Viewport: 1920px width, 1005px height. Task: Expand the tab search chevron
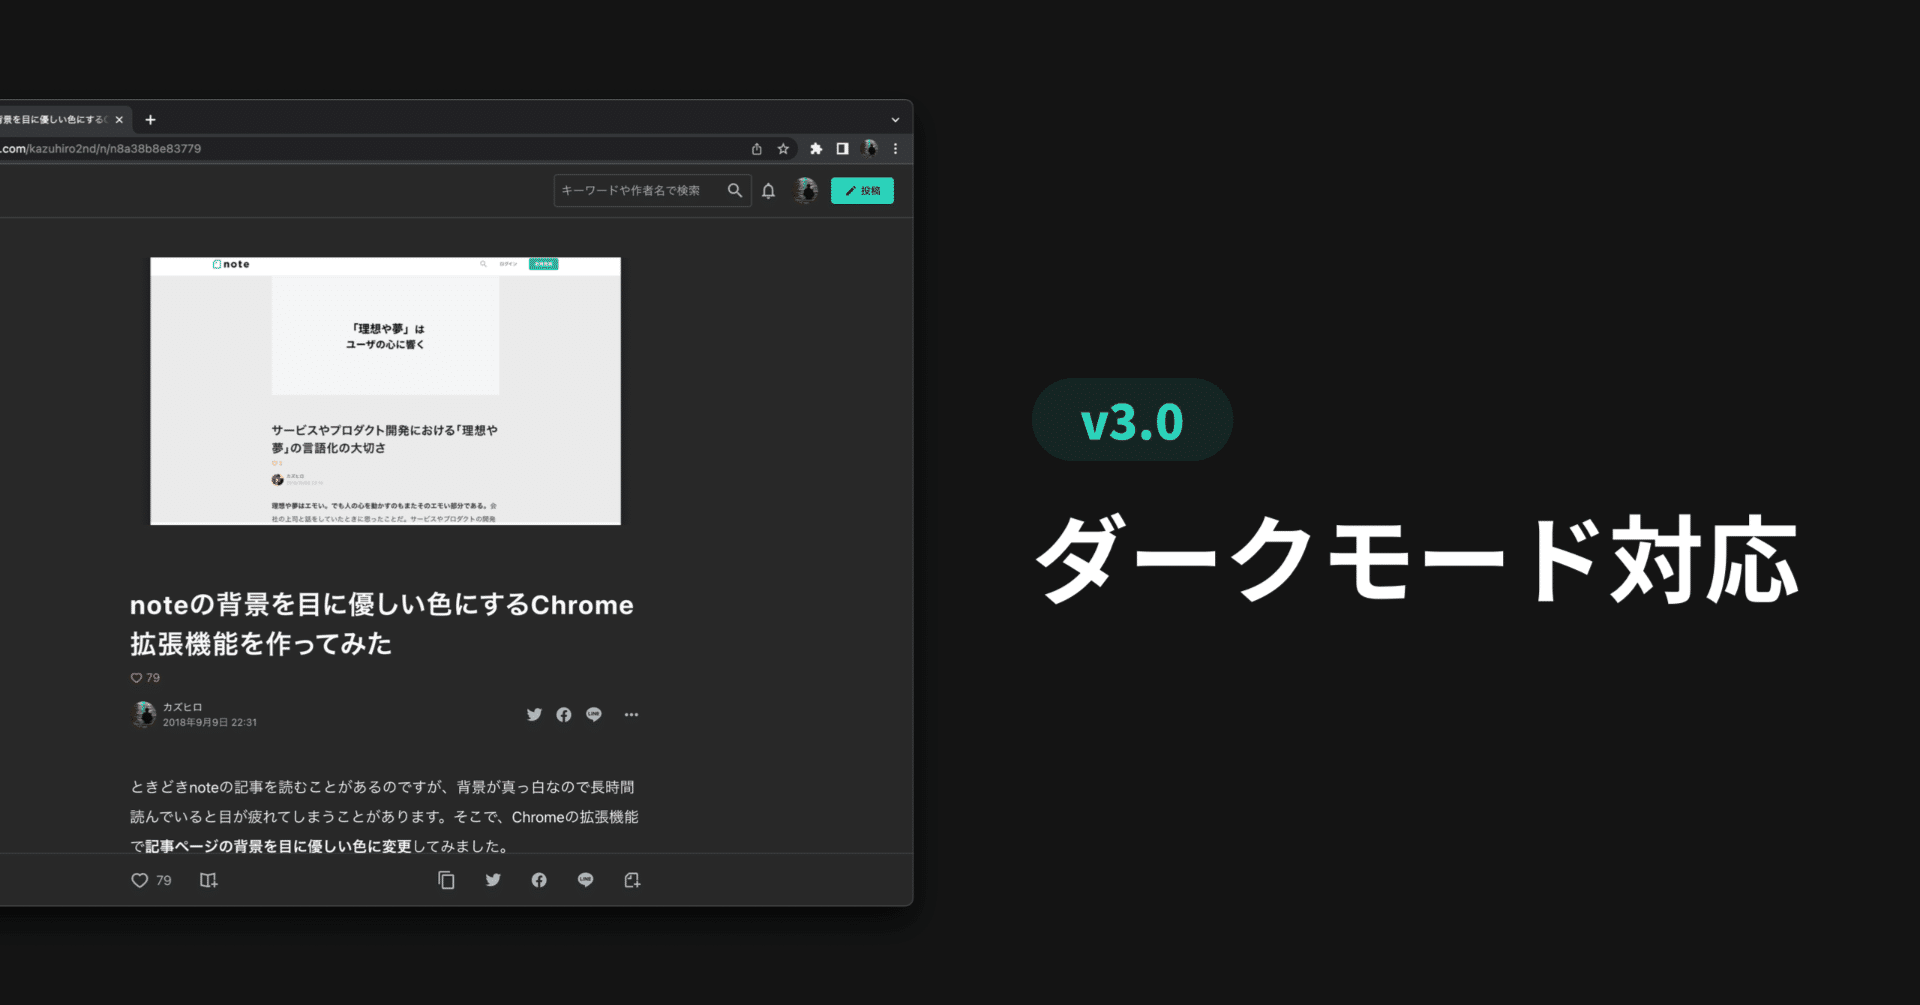895,120
